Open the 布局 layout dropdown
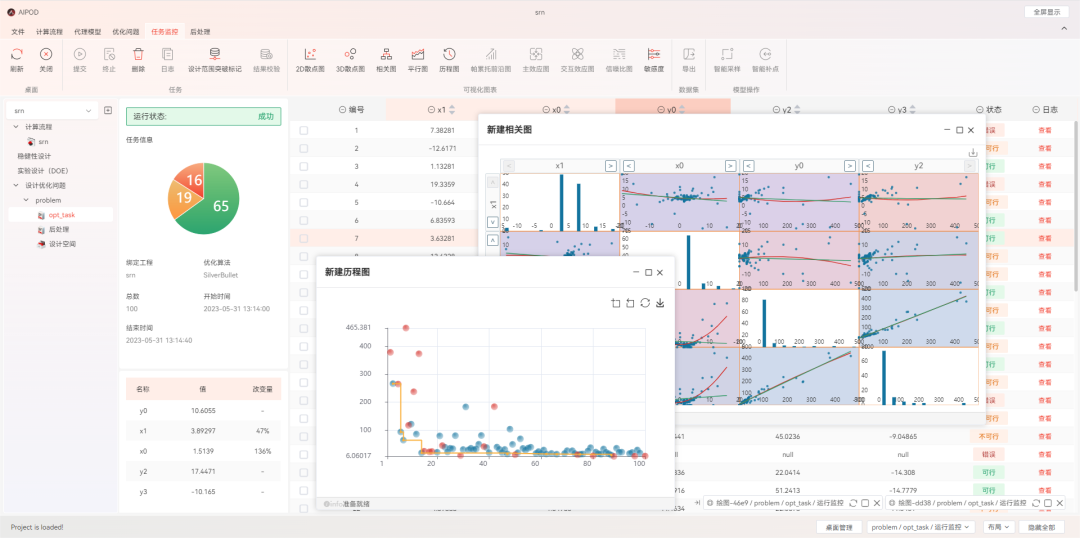1080x538 pixels. [997, 526]
